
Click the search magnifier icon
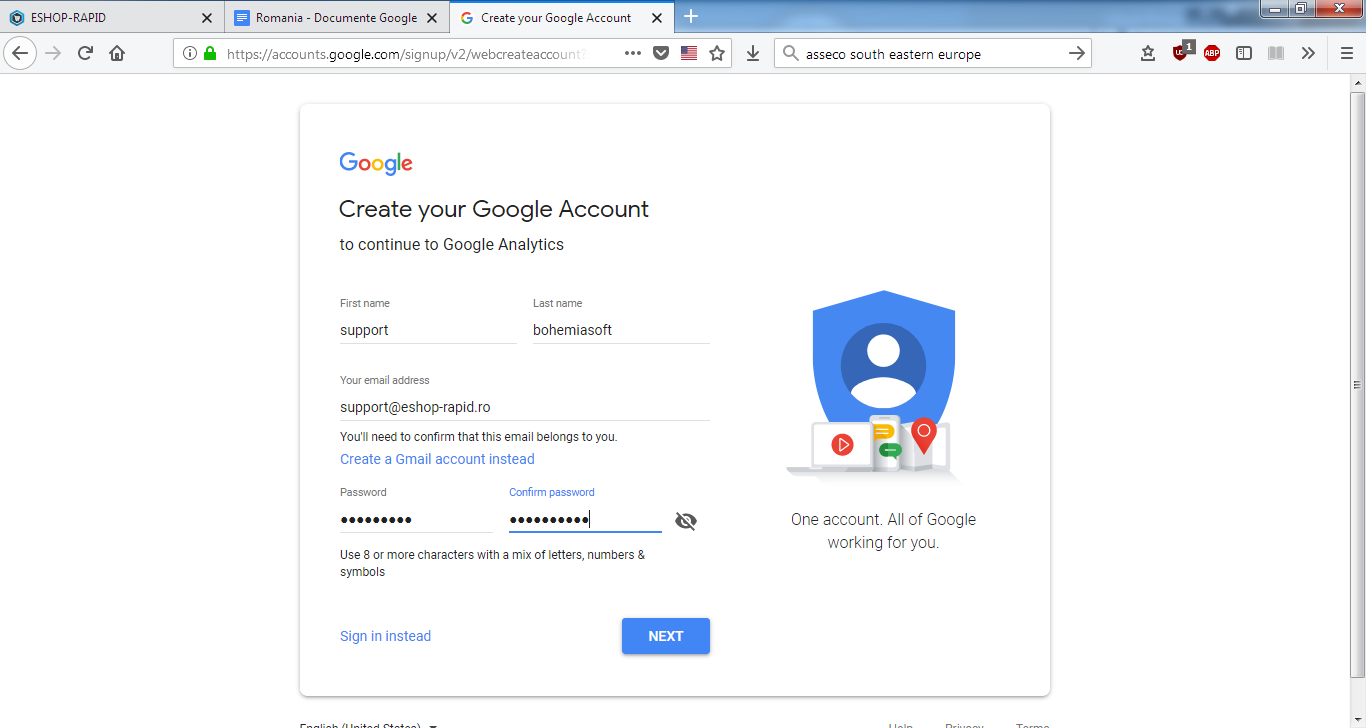790,54
